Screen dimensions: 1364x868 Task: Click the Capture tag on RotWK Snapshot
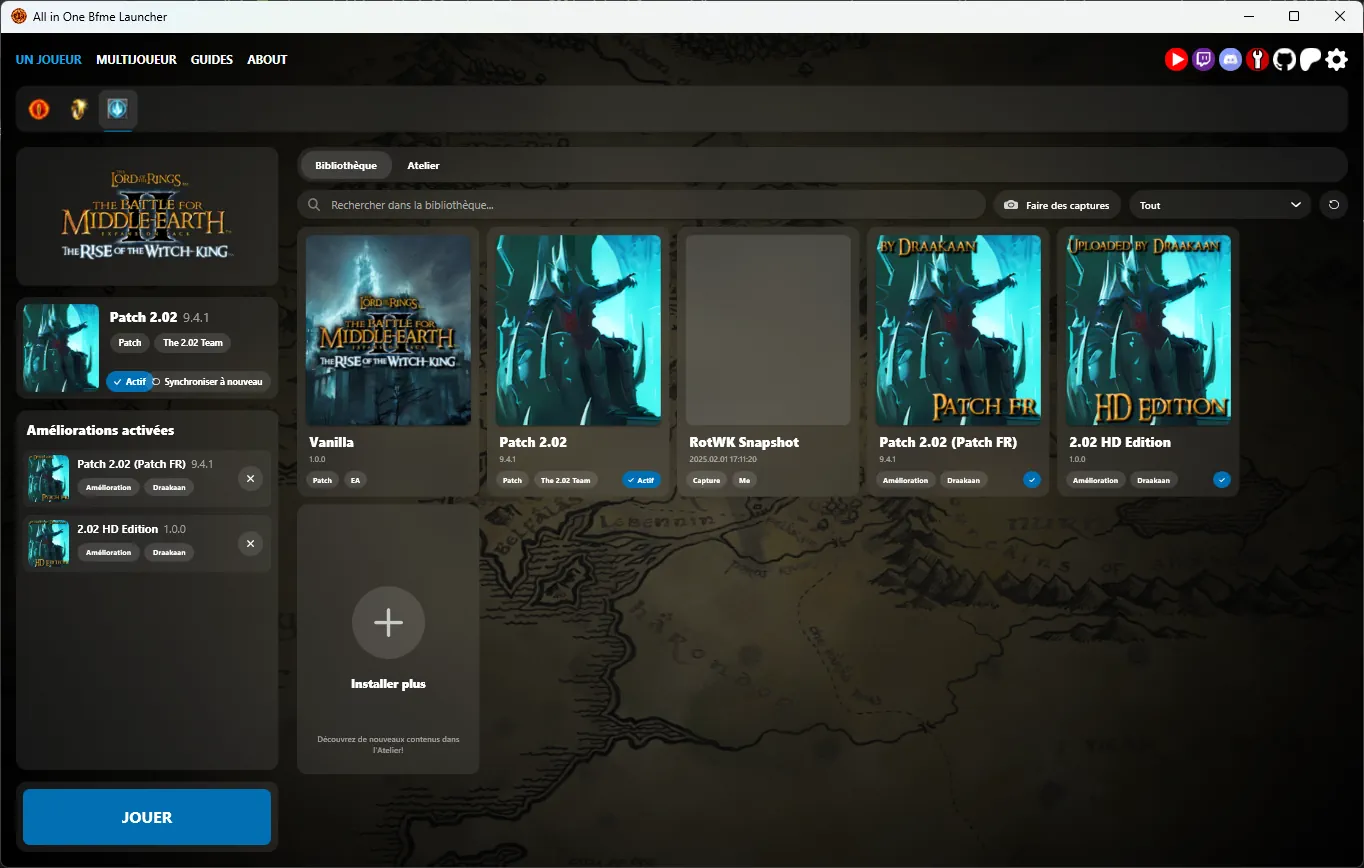(x=707, y=480)
